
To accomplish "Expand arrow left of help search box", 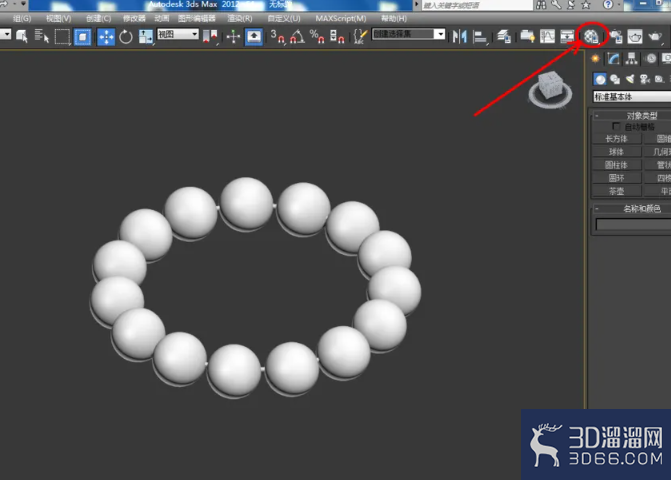I will [416, 5].
